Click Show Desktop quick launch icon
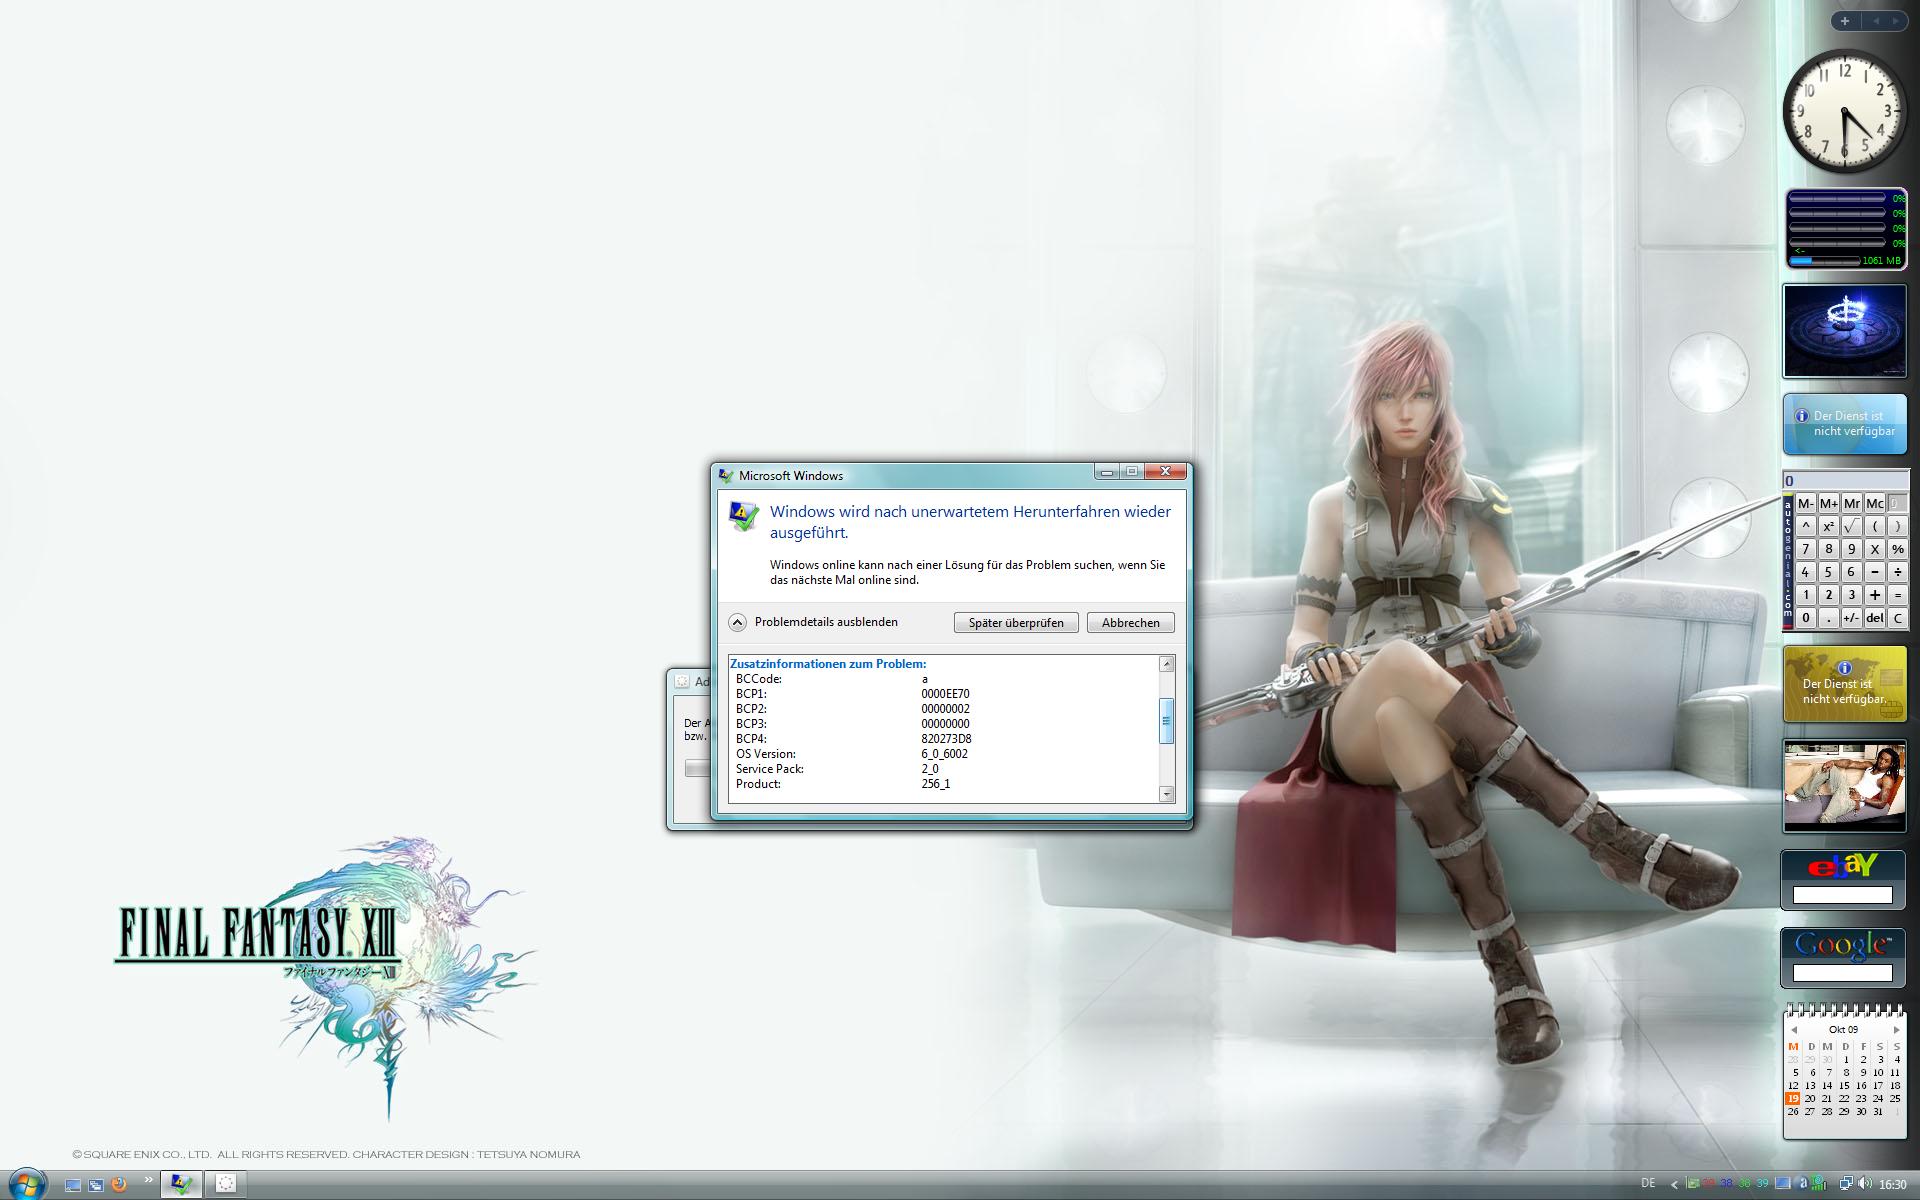This screenshot has height=1200, width=1920. click(72, 1185)
